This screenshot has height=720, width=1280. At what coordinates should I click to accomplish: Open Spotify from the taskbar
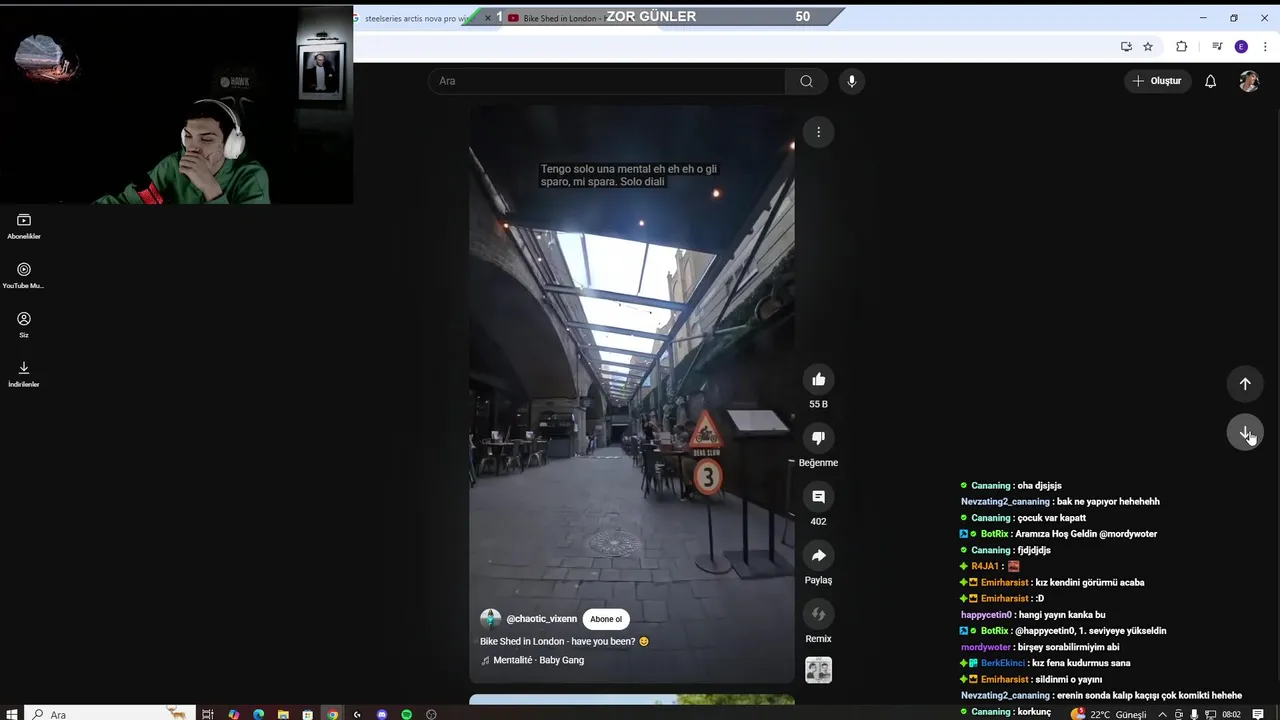tap(407, 714)
